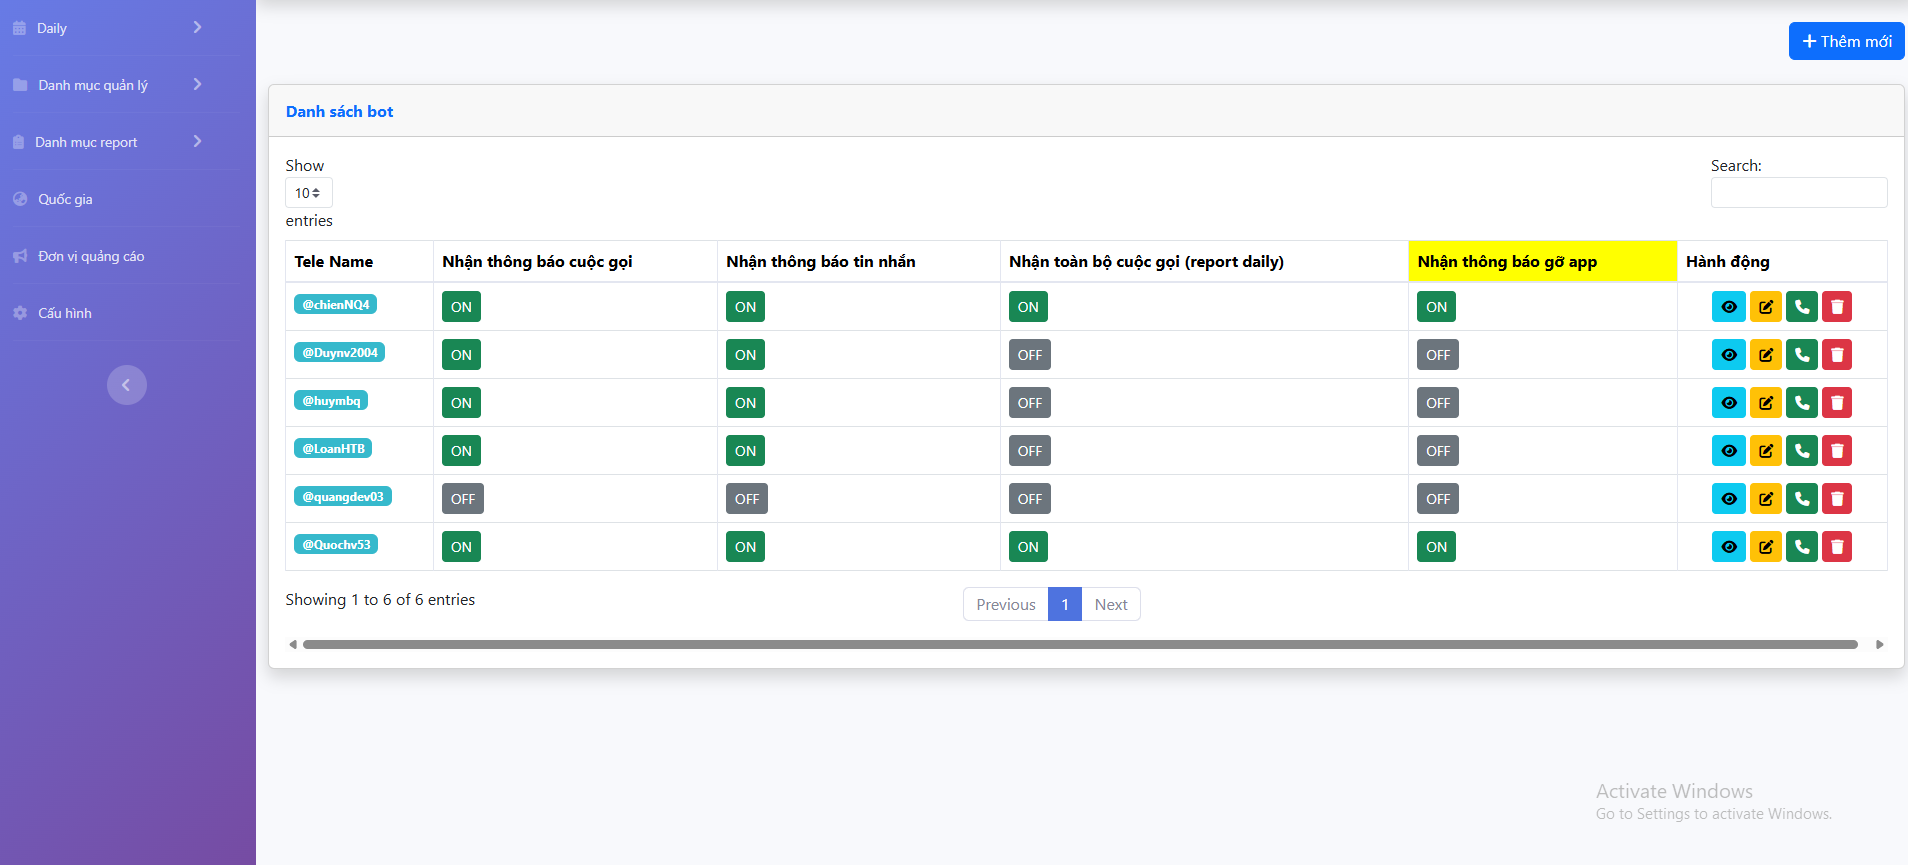Screen dimensions: 1908x865
Task: Delete the @LoanHTB bot with trash icon
Action: pos(1837,451)
